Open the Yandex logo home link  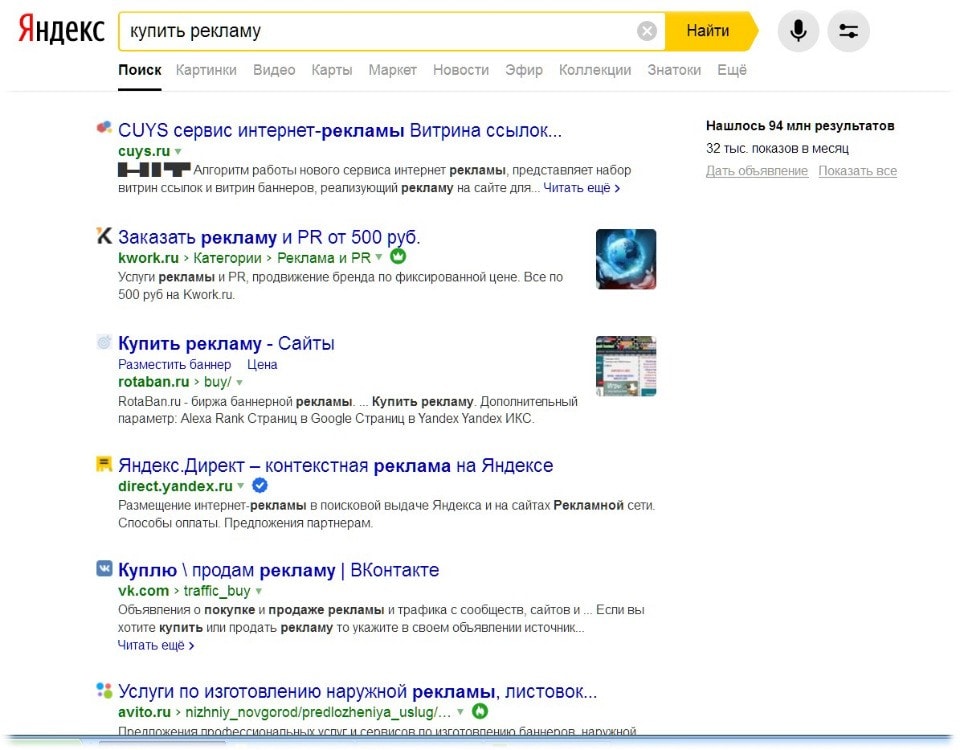coord(61,29)
